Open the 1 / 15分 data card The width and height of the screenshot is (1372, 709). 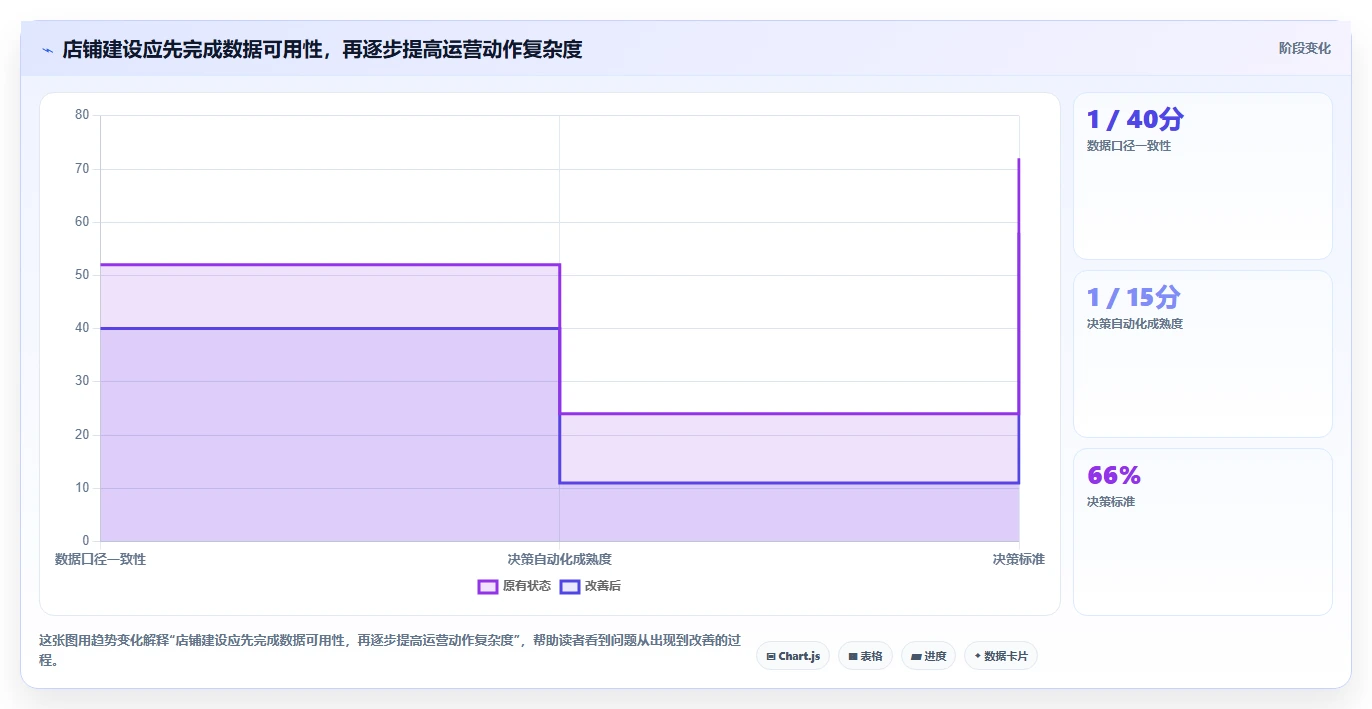1203,354
